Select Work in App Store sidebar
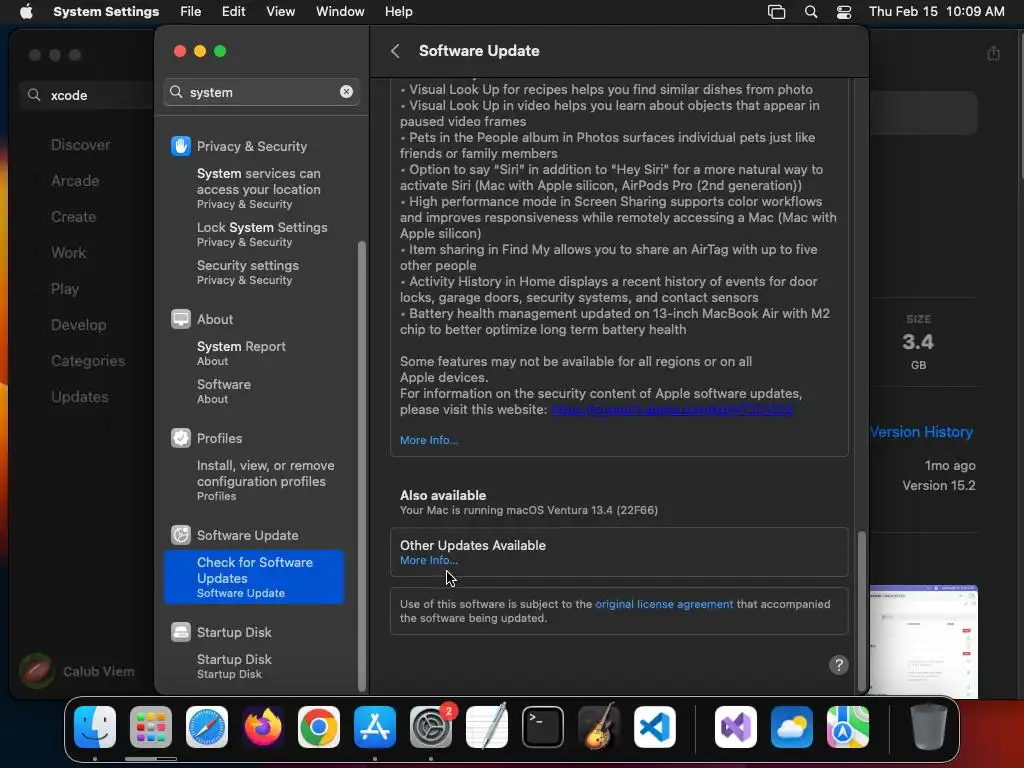Viewport: 1024px width, 768px height. [x=69, y=253]
